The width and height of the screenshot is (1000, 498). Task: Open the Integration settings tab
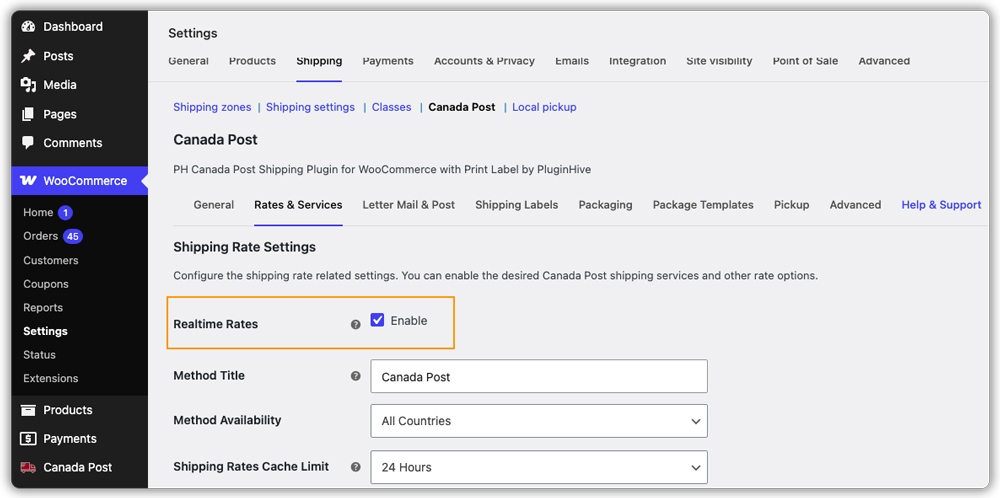638,61
